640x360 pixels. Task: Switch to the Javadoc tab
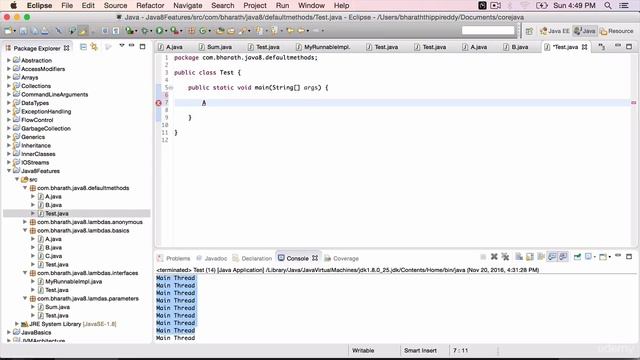(211, 258)
